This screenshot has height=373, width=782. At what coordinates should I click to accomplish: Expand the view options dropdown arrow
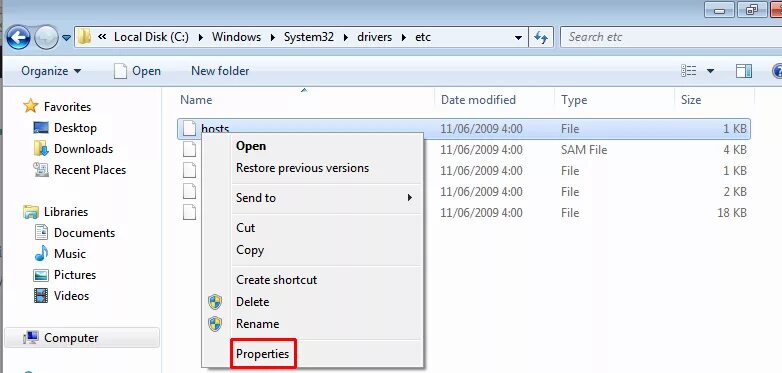pyautogui.click(x=710, y=71)
